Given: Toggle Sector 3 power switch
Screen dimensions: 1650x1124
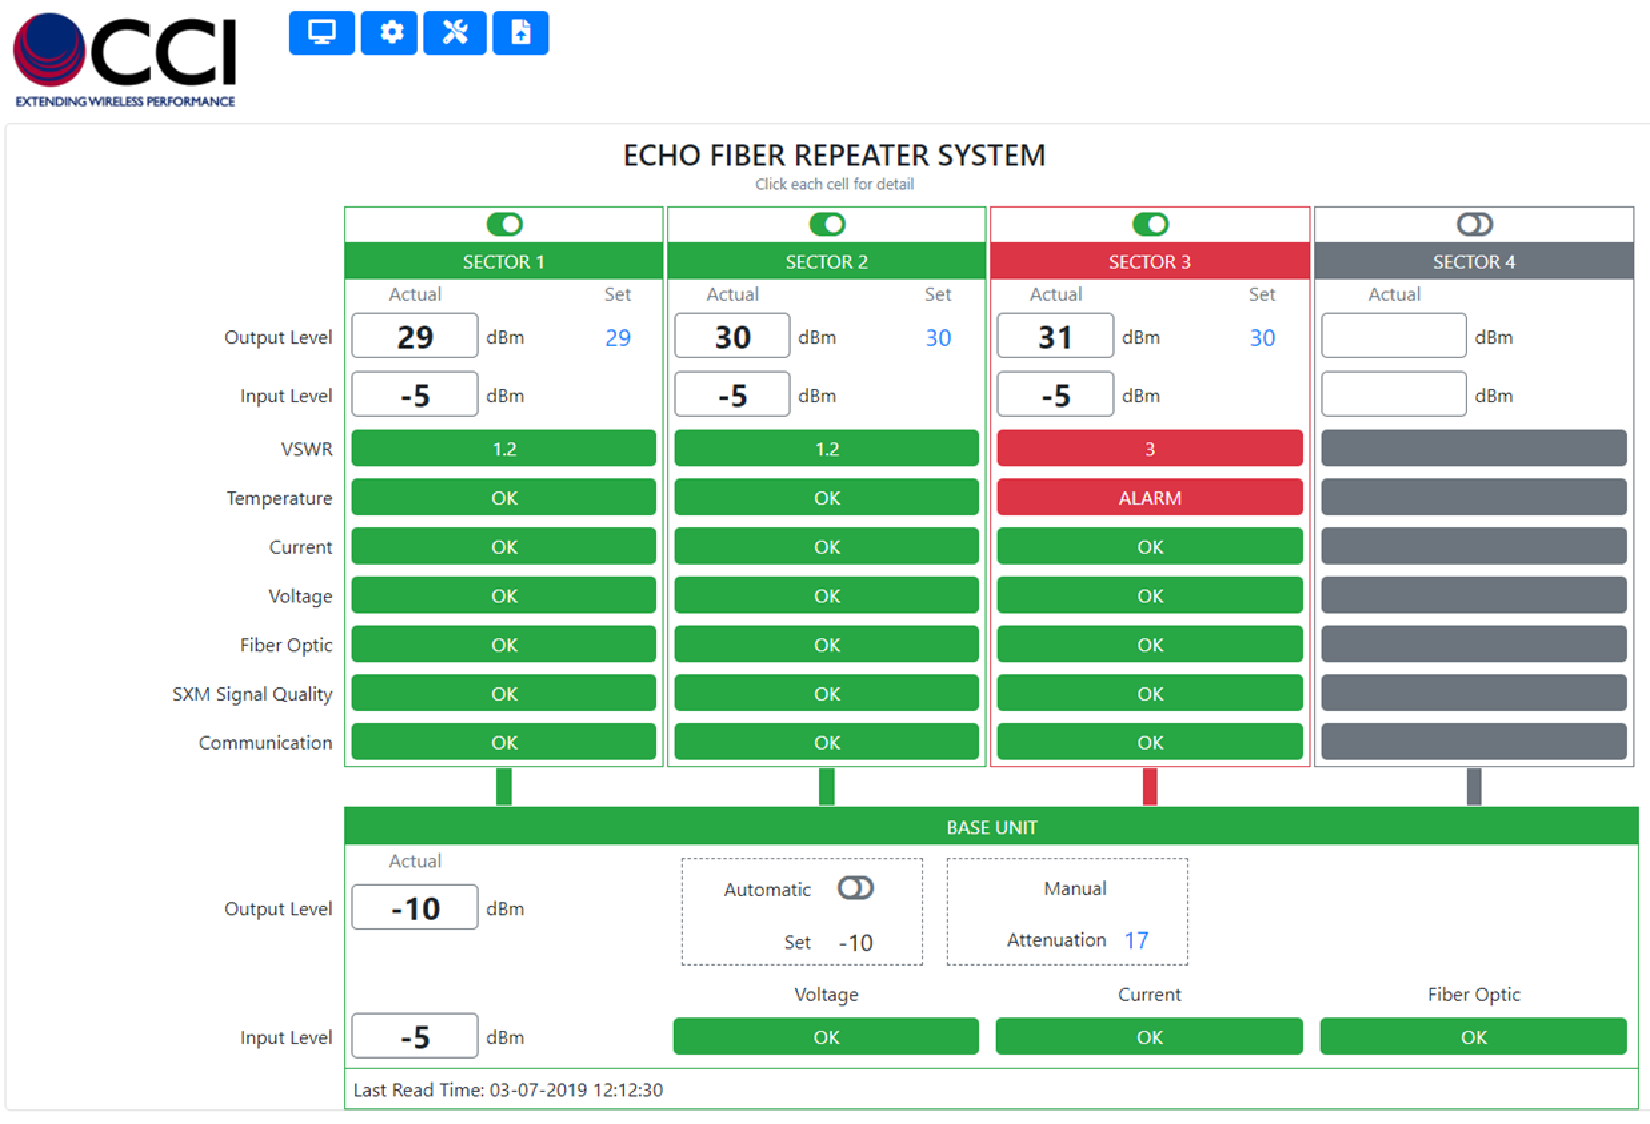Looking at the screenshot, I should pyautogui.click(x=1150, y=224).
